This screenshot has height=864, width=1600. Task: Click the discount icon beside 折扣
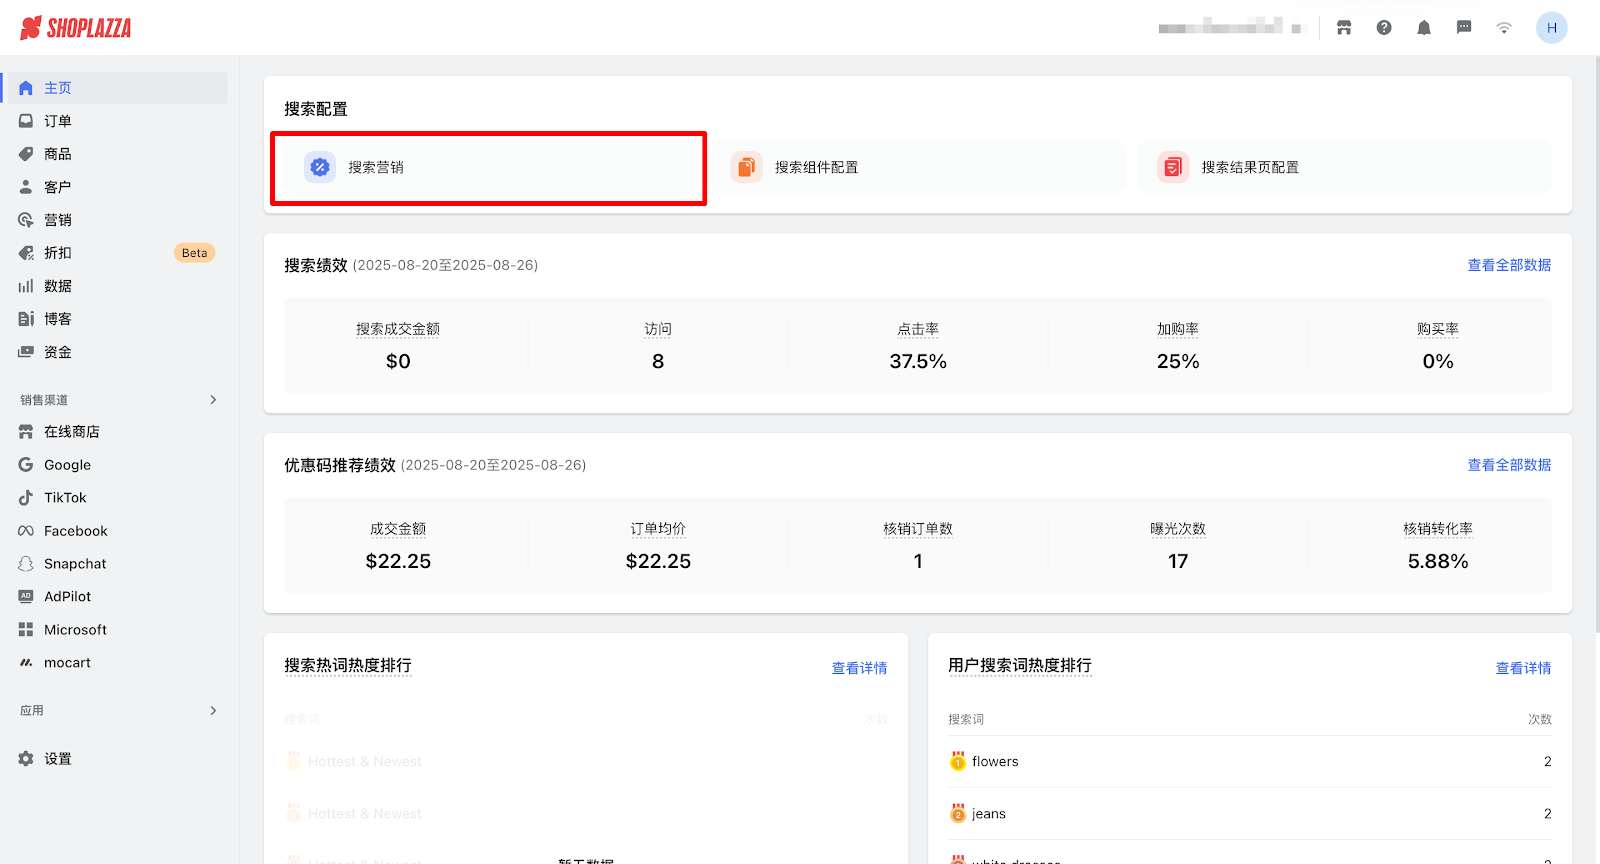tap(26, 253)
